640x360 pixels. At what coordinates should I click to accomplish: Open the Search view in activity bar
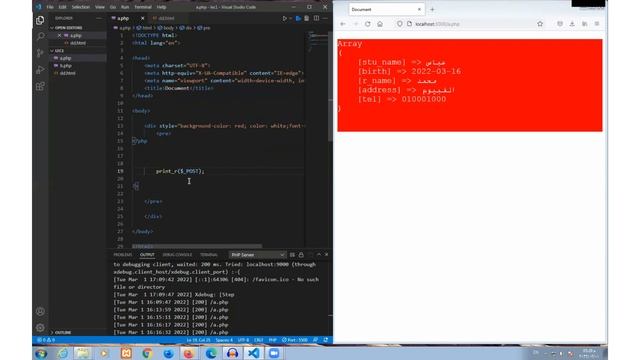point(40,37)
